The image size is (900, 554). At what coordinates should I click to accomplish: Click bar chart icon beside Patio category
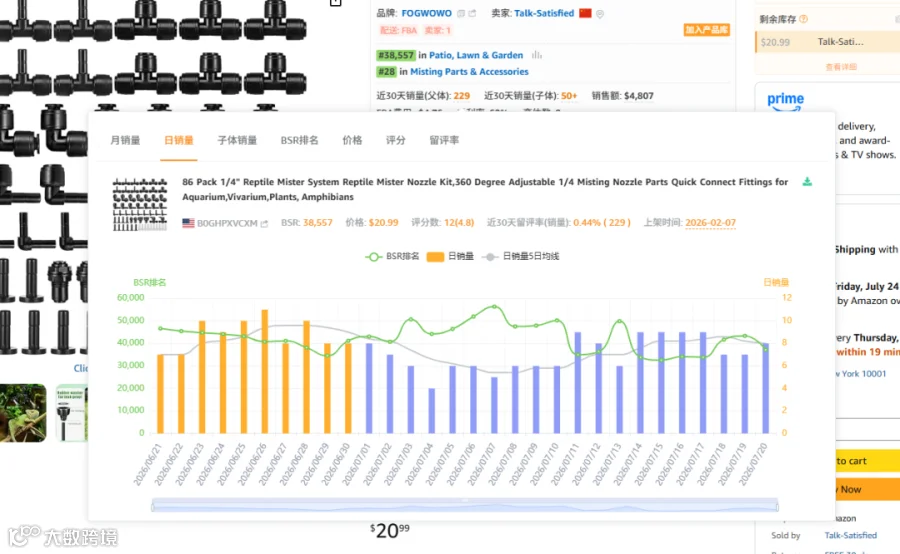coord(537,55)
